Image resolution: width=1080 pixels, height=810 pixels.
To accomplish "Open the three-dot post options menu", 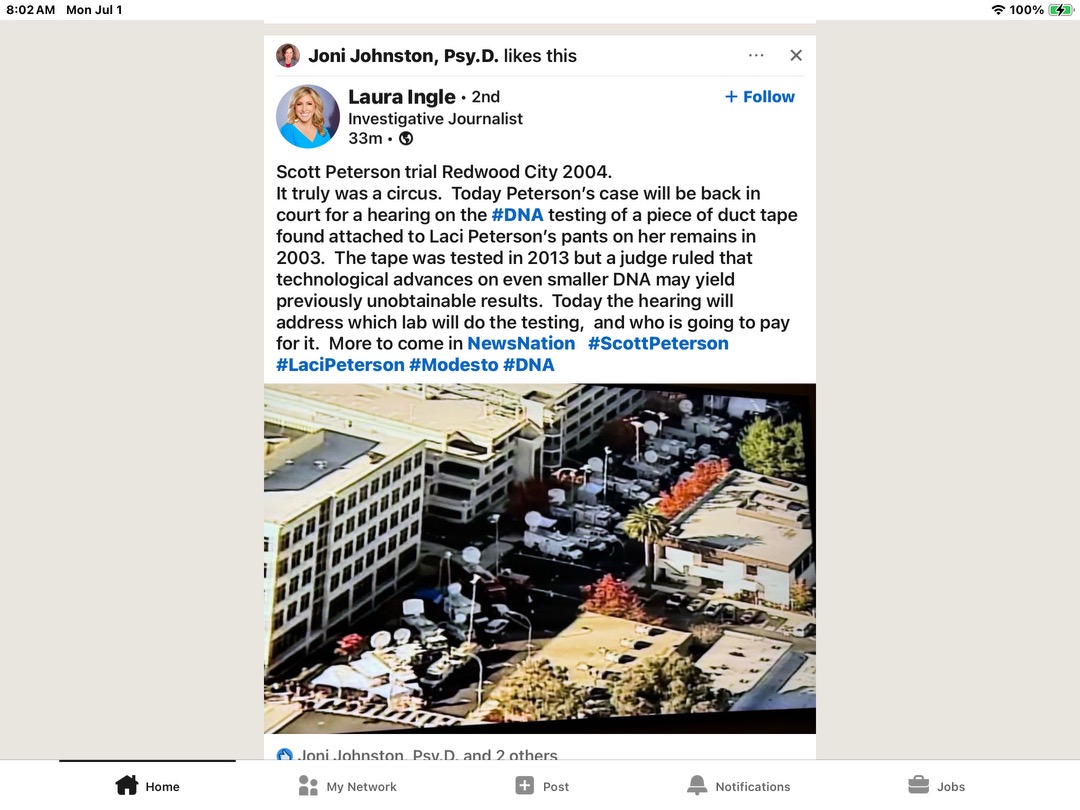I will coord(756,55).
